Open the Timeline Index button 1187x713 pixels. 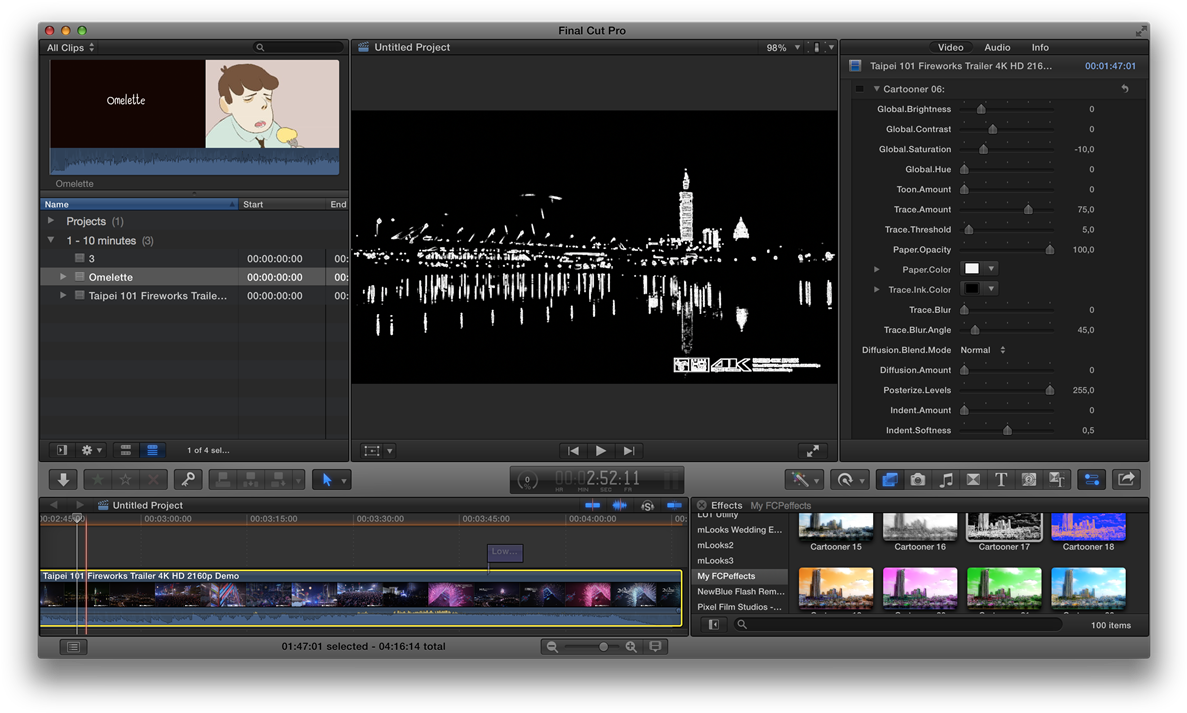click(73, 646)
